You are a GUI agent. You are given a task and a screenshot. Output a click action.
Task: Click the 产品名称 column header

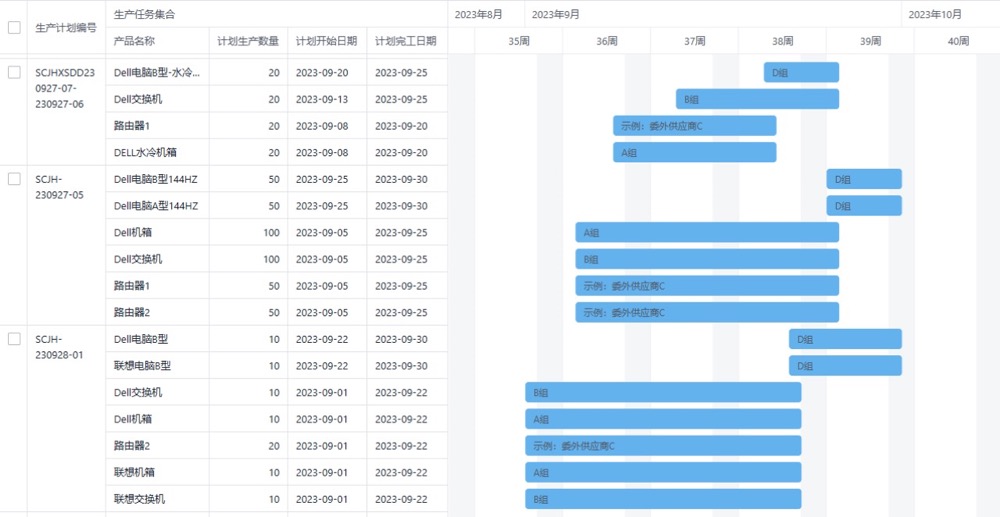click(x=135, y=41)
